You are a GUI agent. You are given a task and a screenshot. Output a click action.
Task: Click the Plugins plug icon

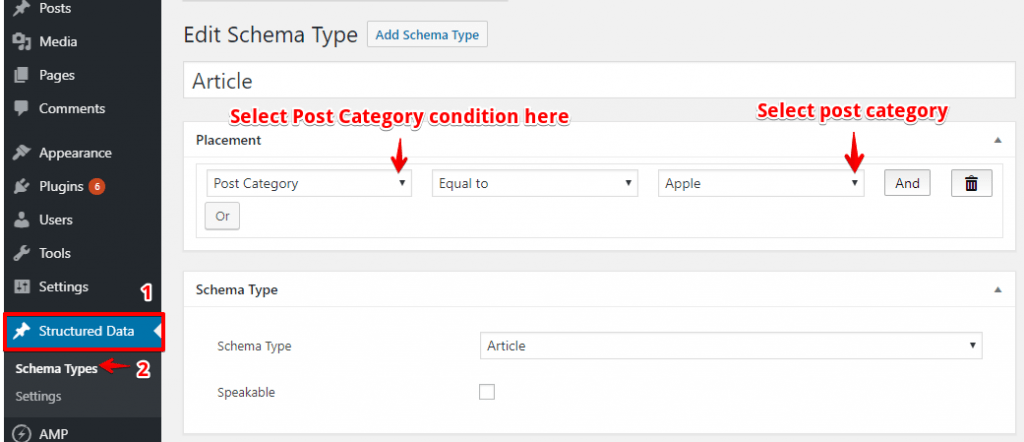[x=22, y=187]
